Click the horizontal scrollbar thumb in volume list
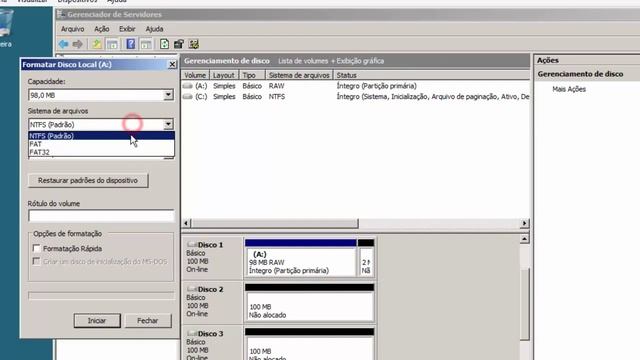Image resolution: width=640 pixels, height=360 pixels. coord(275,223)
